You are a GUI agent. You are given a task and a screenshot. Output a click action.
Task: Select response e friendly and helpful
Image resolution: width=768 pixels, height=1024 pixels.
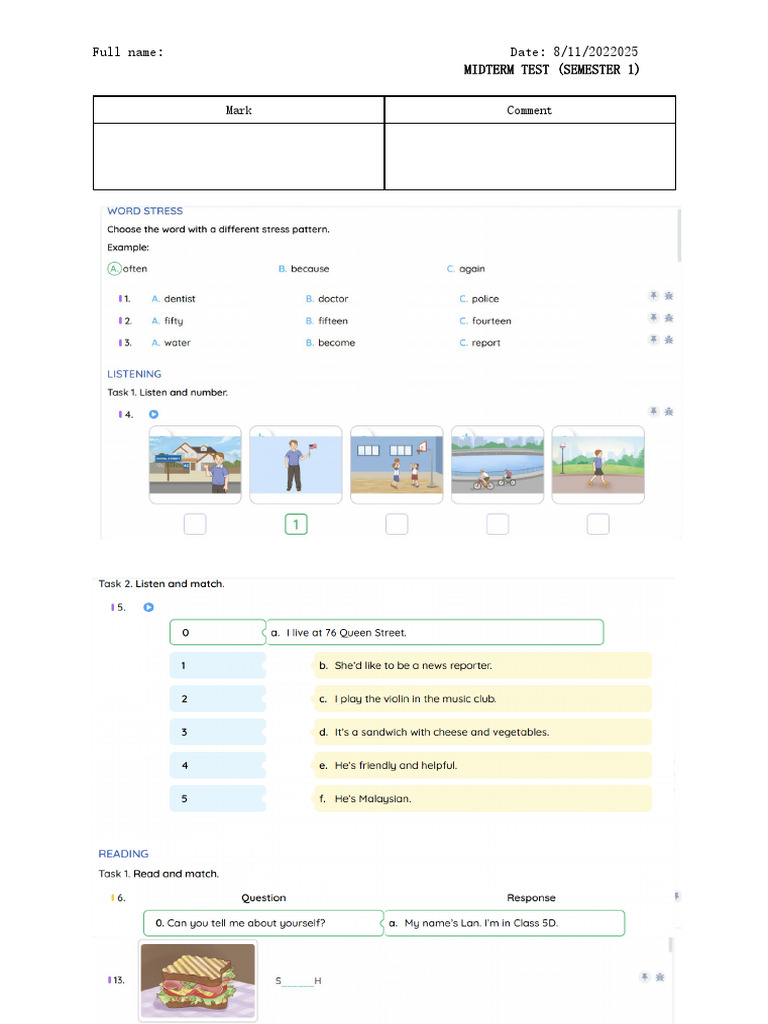(483, 765)
